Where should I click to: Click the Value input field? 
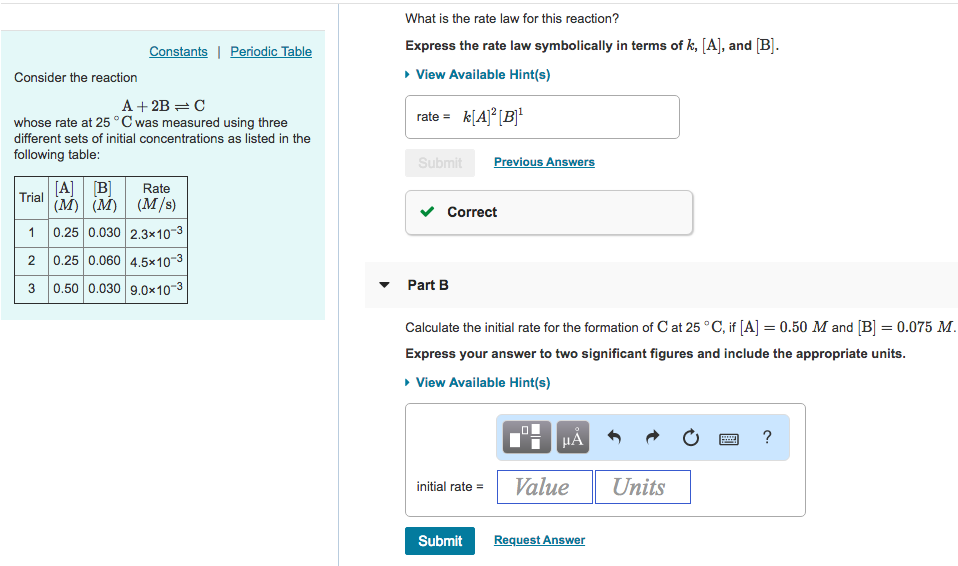[545, 487]
